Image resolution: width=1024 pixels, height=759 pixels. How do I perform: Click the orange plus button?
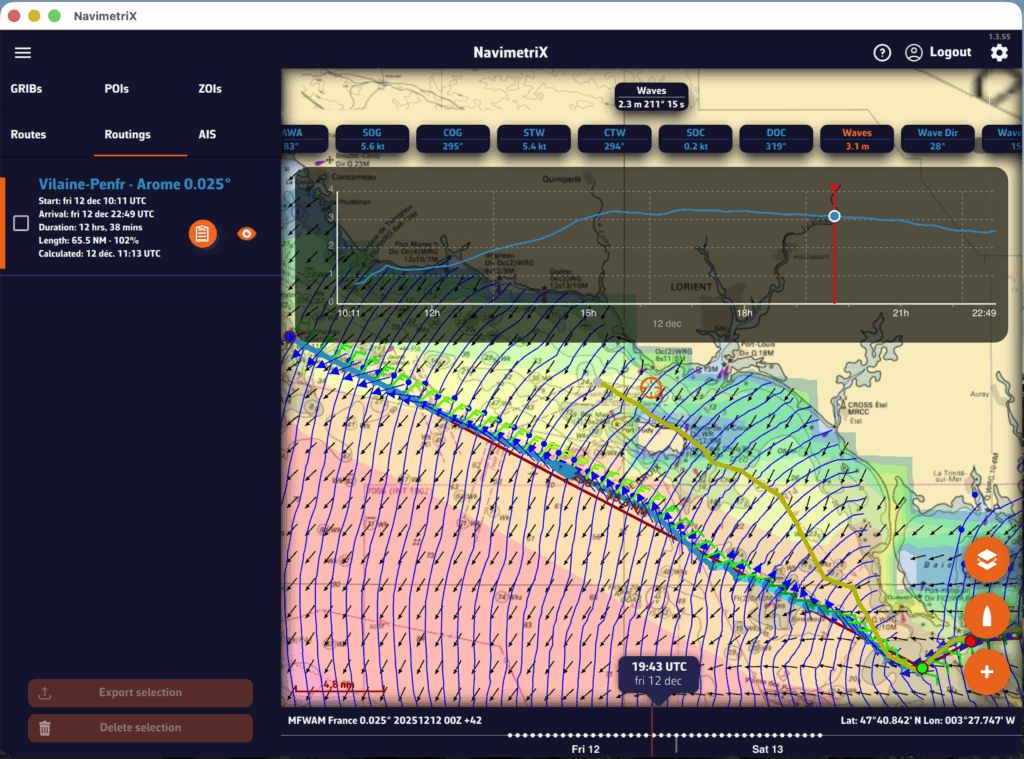point(987,671)
